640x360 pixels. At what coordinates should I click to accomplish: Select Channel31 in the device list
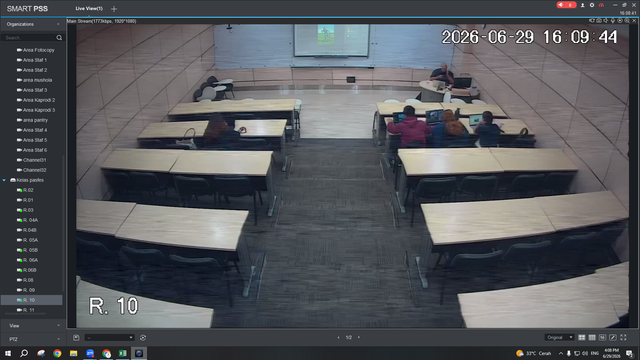coord(31,160)
